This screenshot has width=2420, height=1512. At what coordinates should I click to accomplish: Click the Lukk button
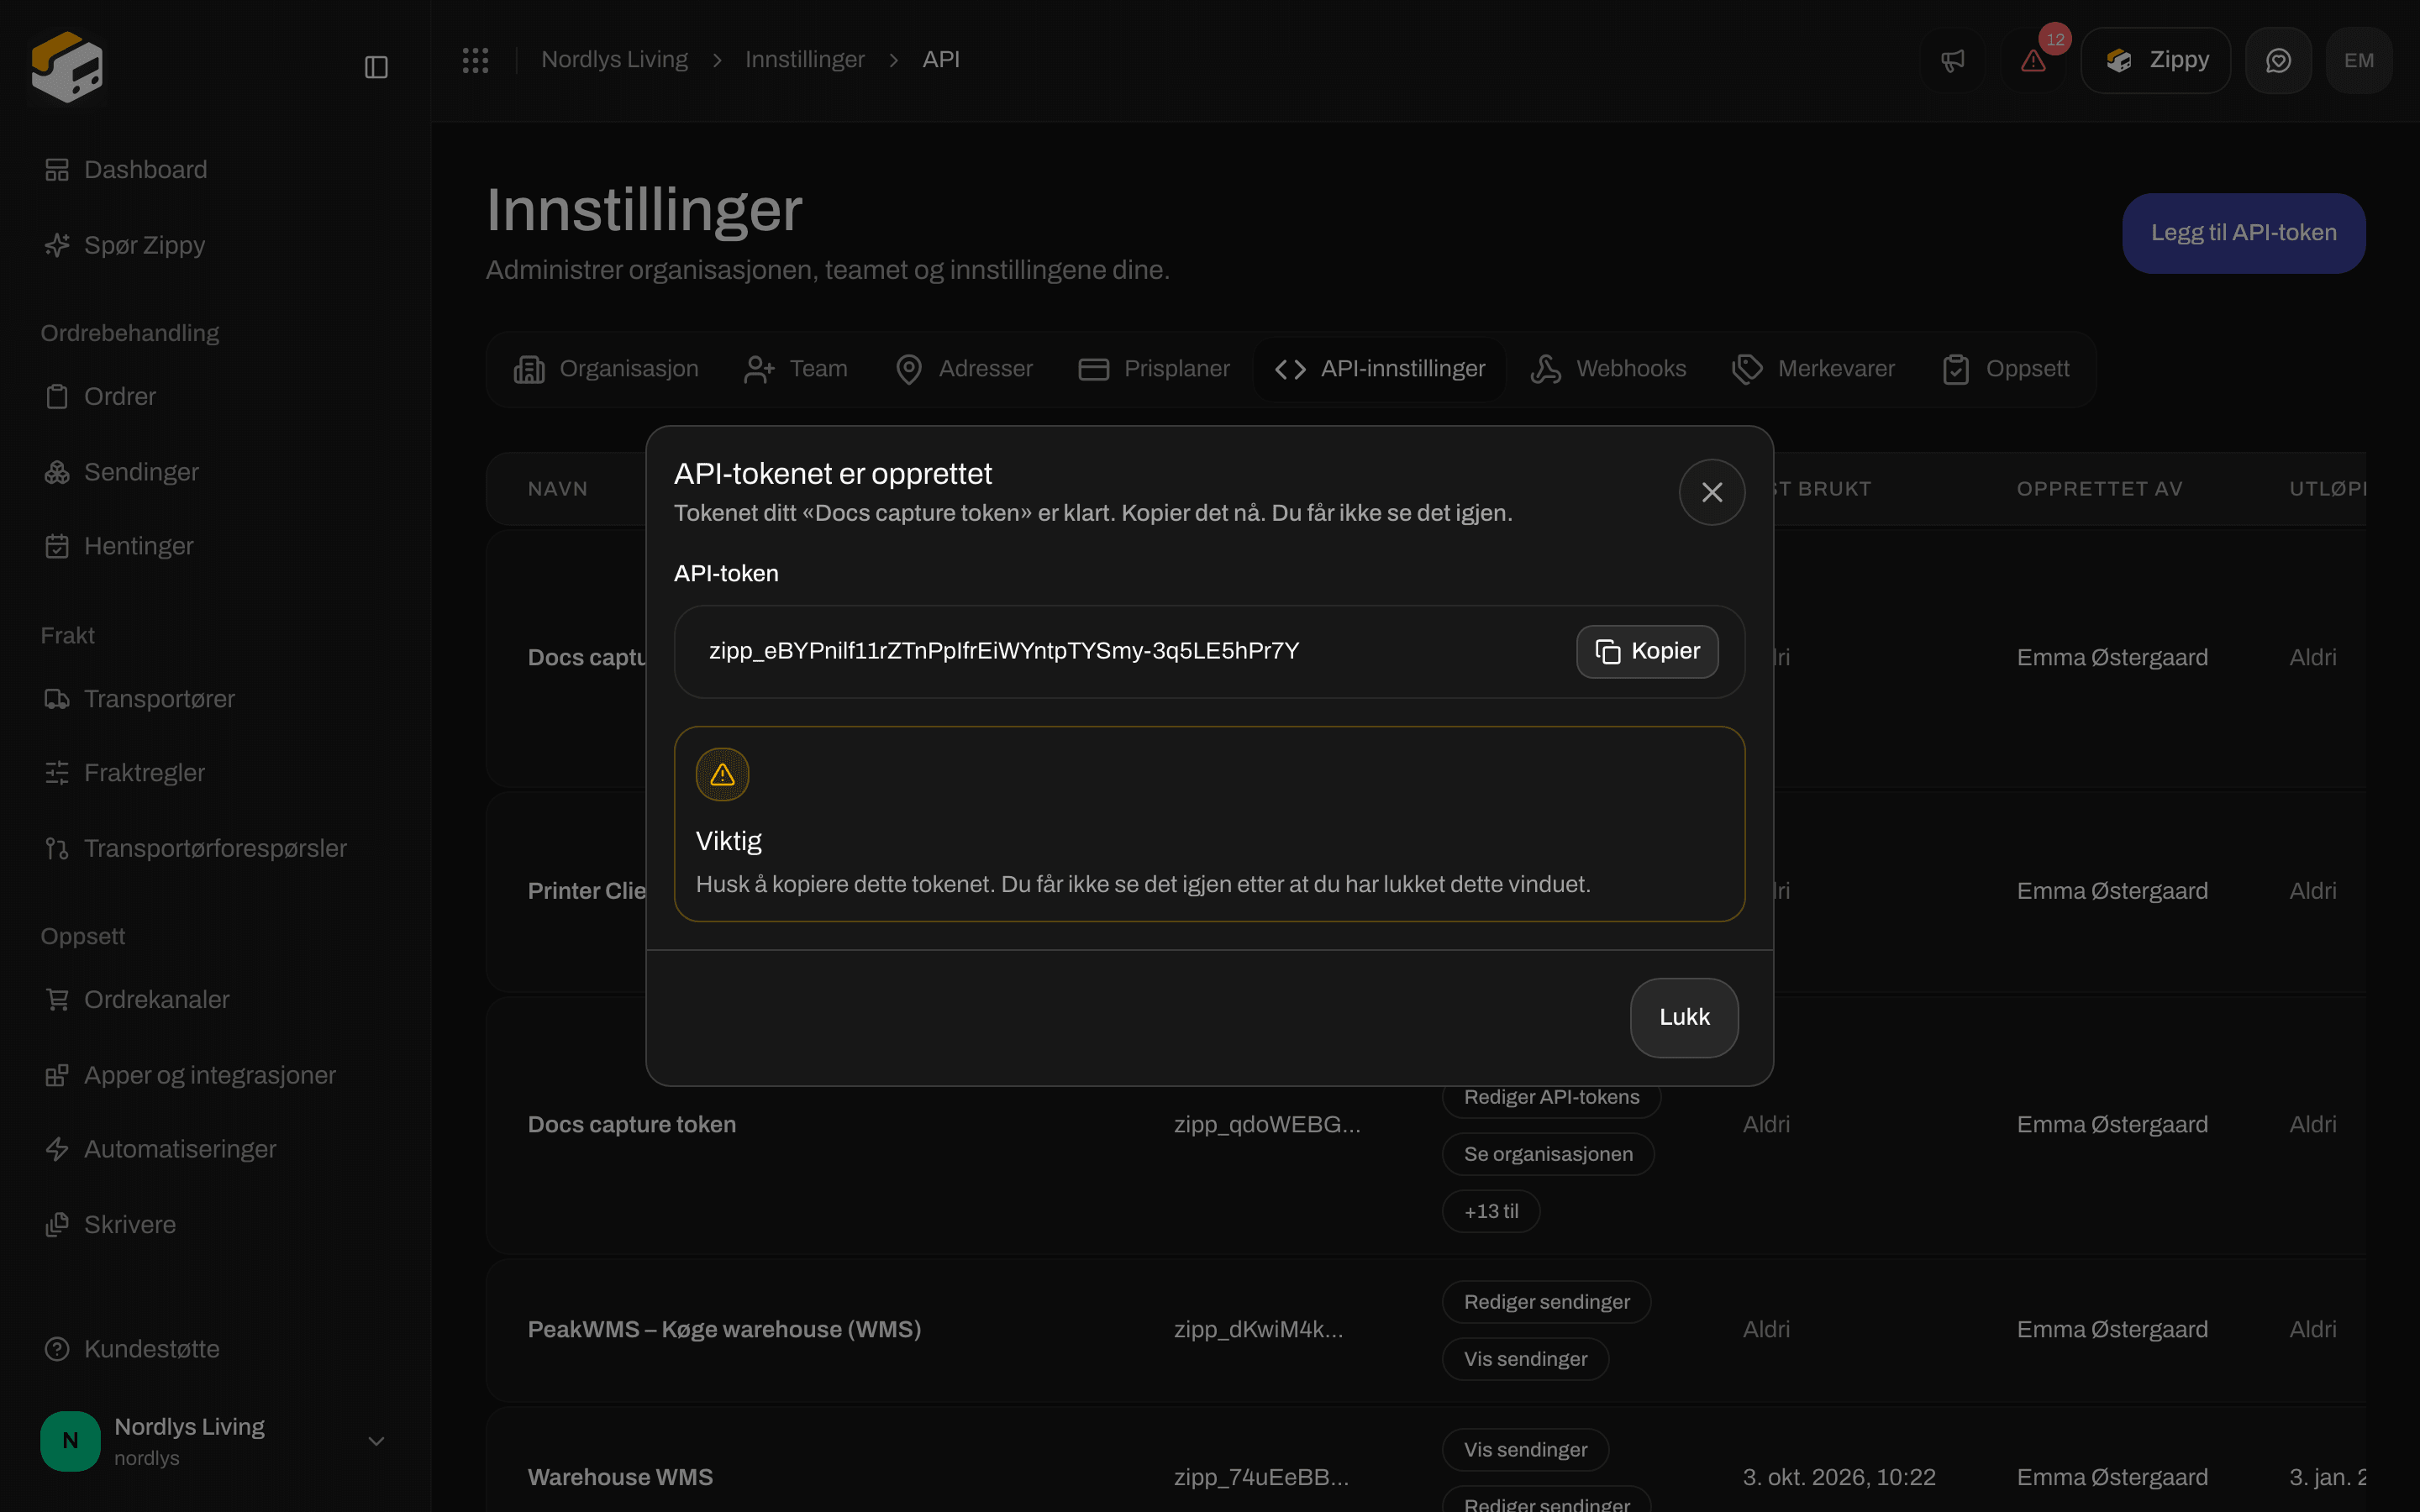(x=1684, y=1017)
